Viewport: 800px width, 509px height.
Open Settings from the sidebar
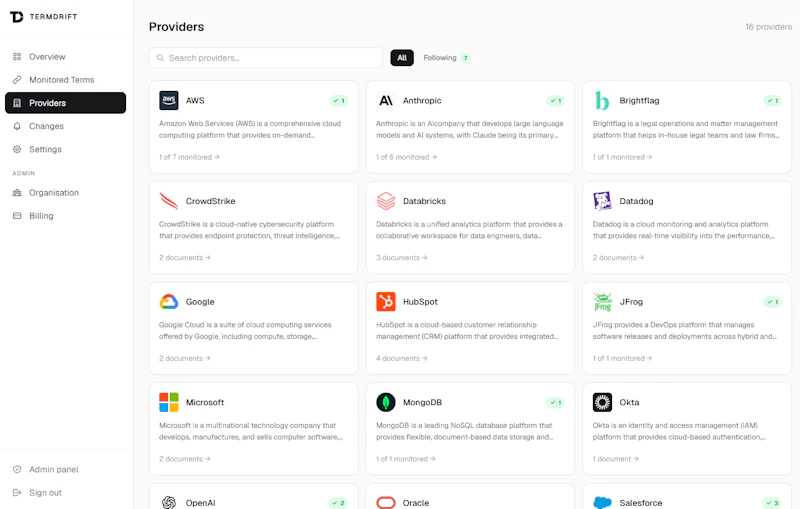(x=65, y=149)
